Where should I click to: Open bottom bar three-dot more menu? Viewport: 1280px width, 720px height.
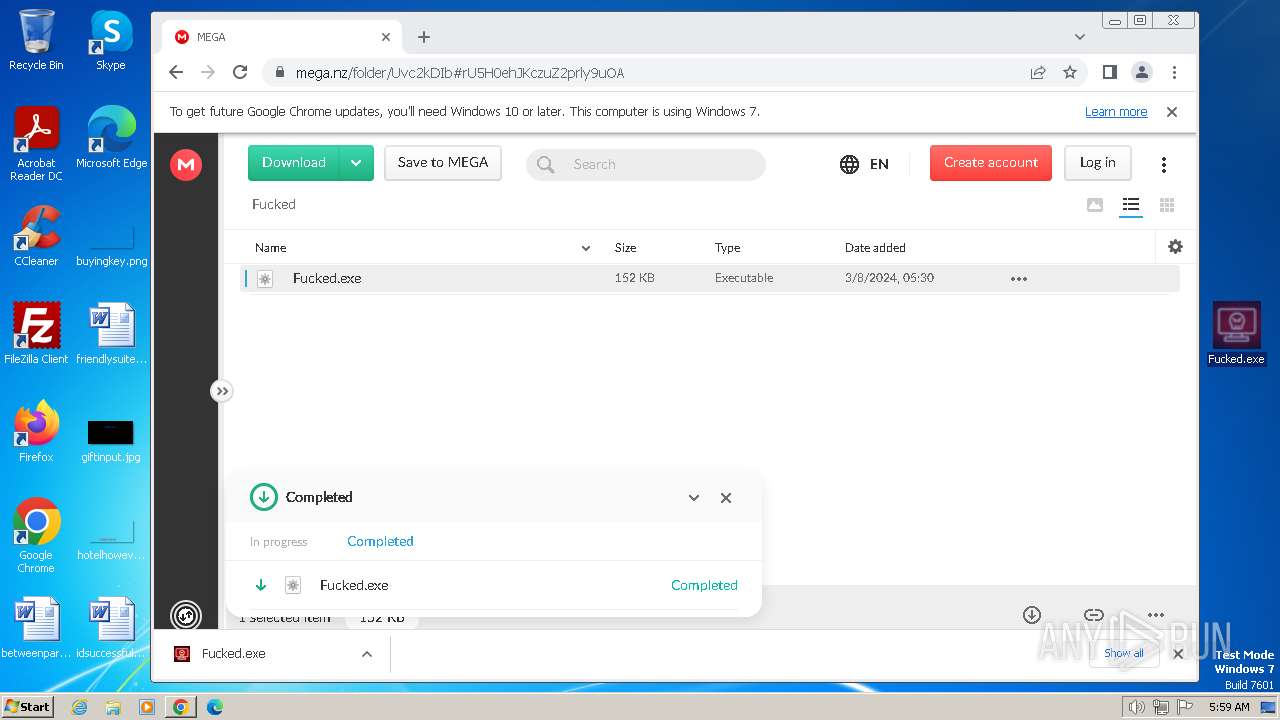tap(1156, 615)
